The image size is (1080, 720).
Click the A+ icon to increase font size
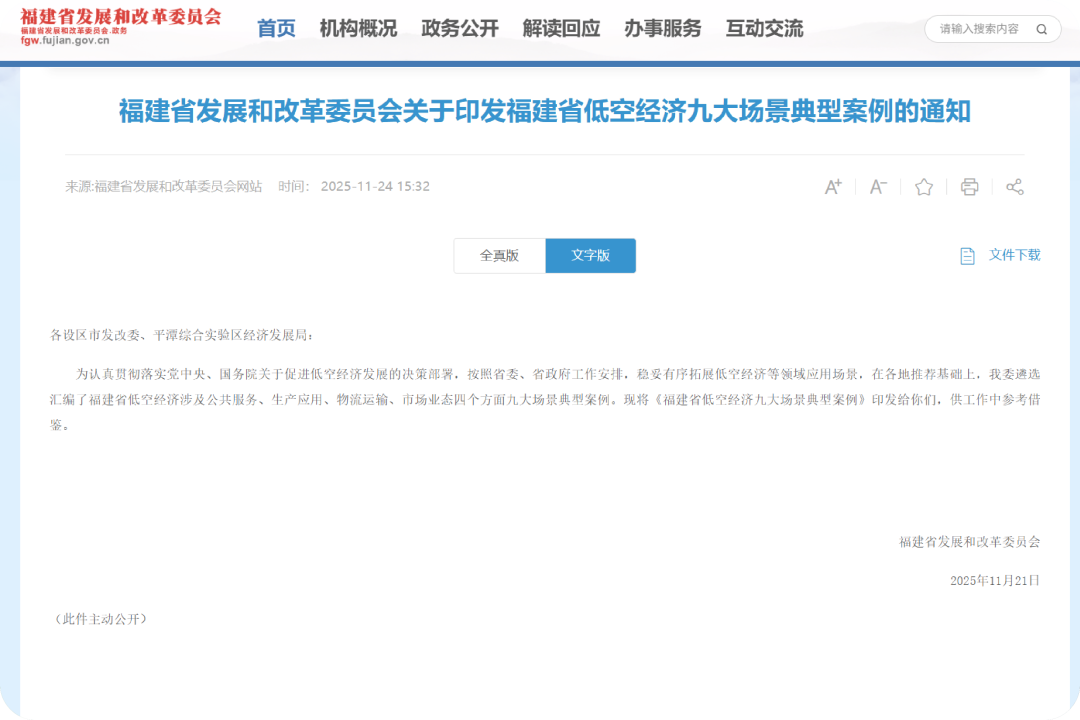point(832,186)
